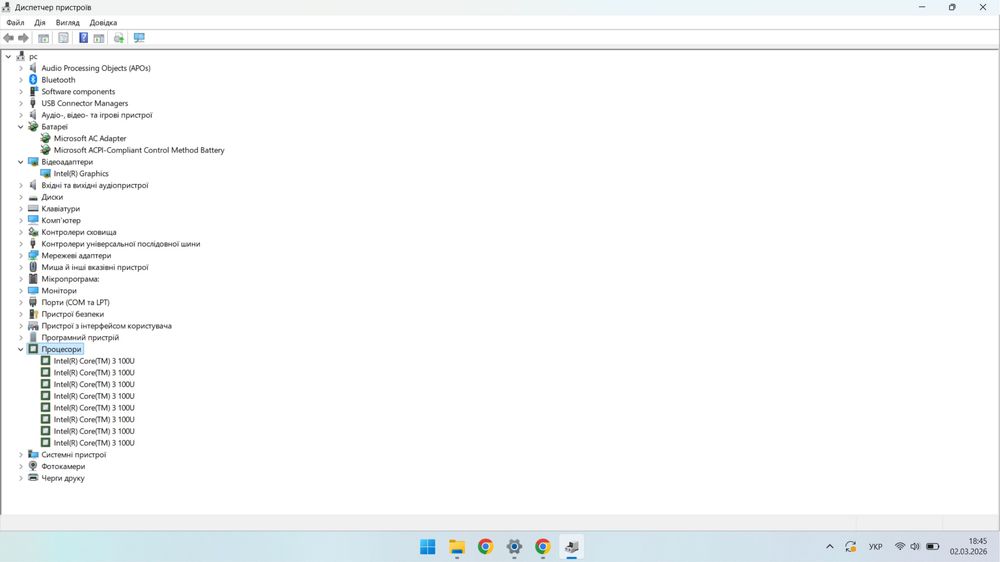Open Settings gear icon in the taskbar
The height and width of the screenshot is (562, 1000).
coord(514,547)
